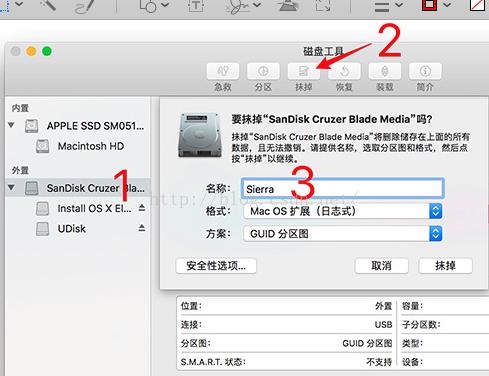Click the S.M.A.R.T. 状态 不支持 value
This screenshot has width=489, height=376.
(379, 362)
